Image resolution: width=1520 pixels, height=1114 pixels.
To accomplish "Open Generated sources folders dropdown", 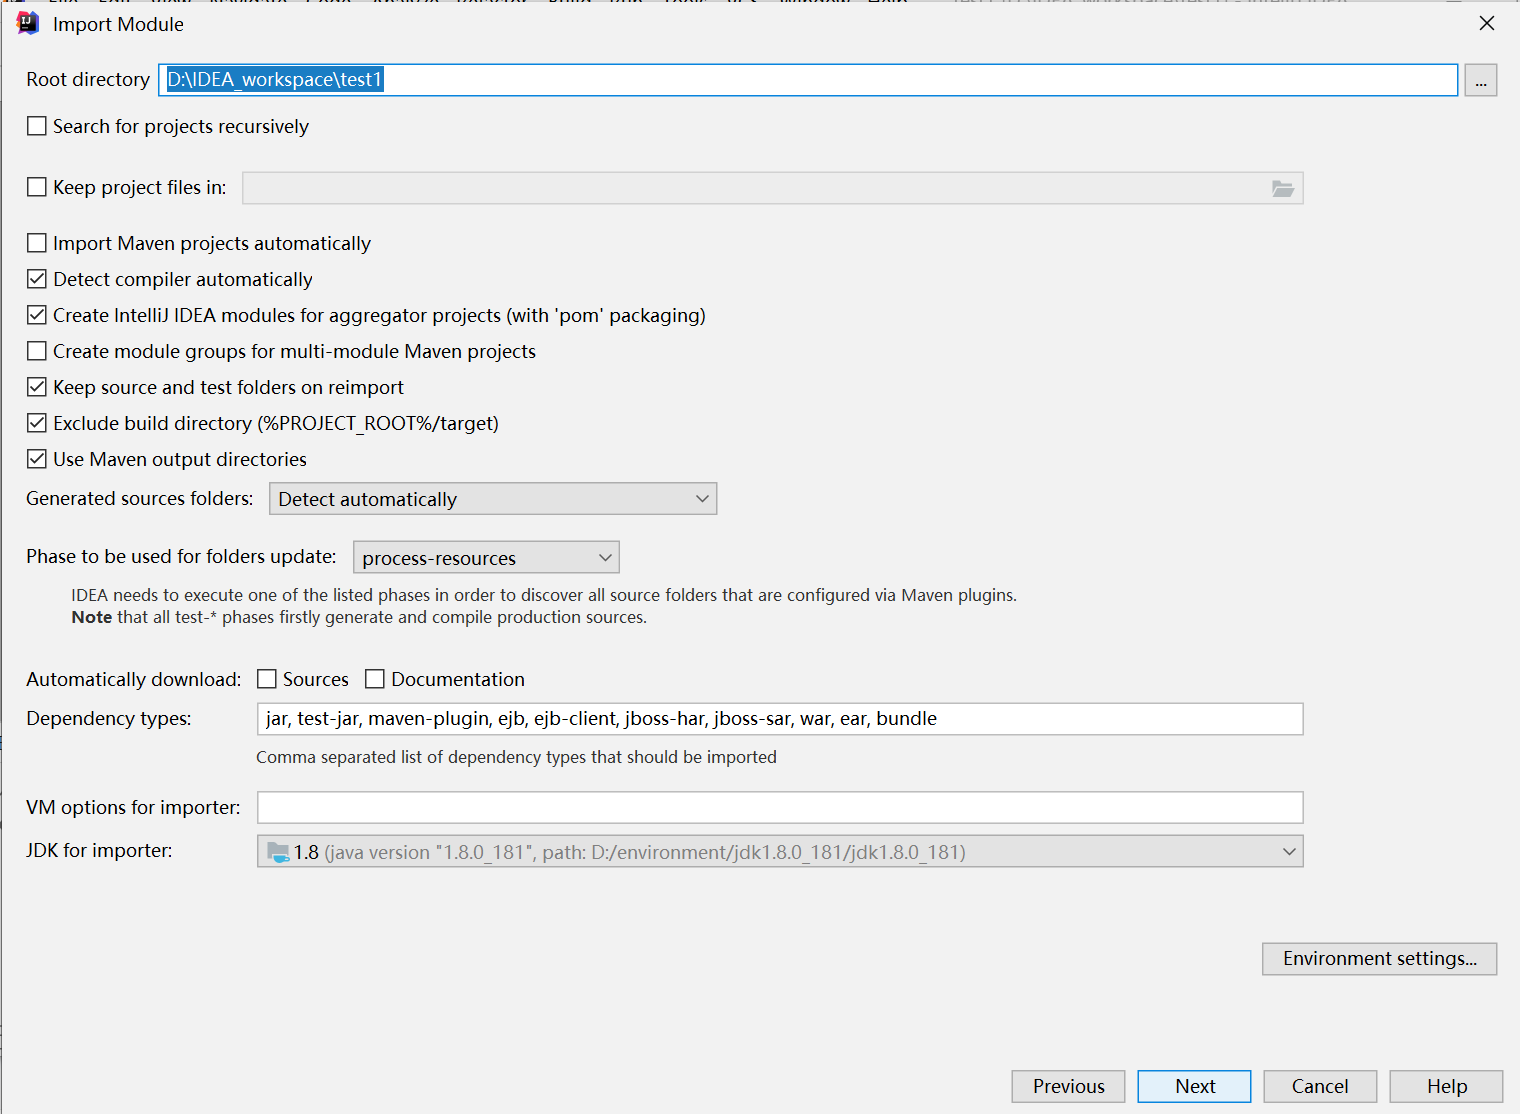I will (493, 499).
